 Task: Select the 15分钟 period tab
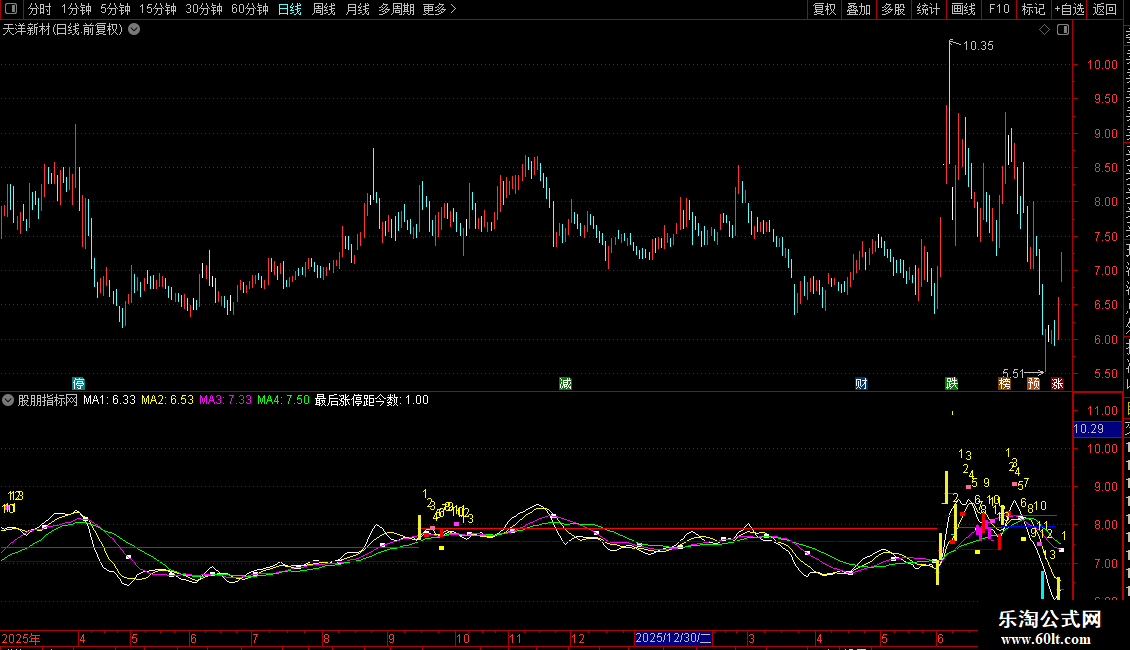tap(157, 9)
